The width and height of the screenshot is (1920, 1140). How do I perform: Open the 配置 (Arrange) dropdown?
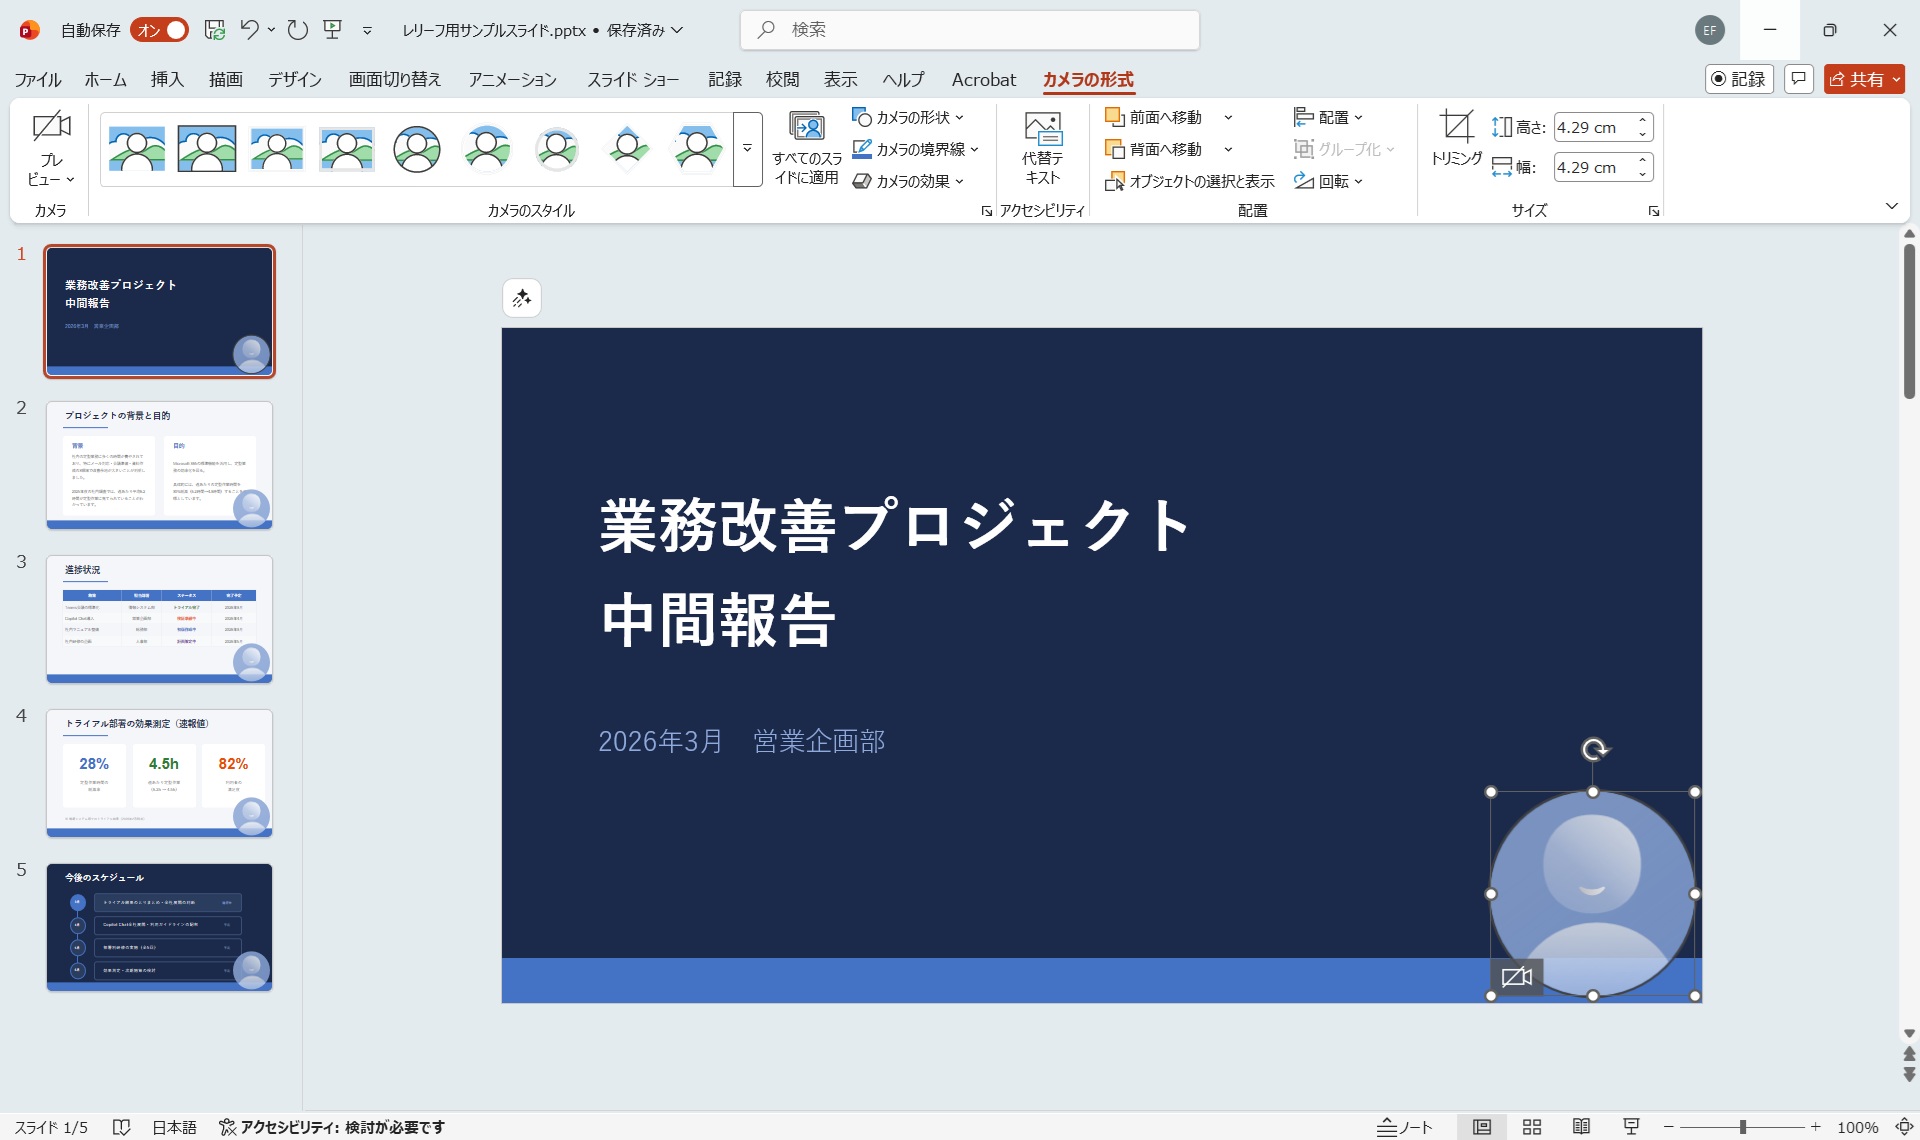click(1328, 116)
